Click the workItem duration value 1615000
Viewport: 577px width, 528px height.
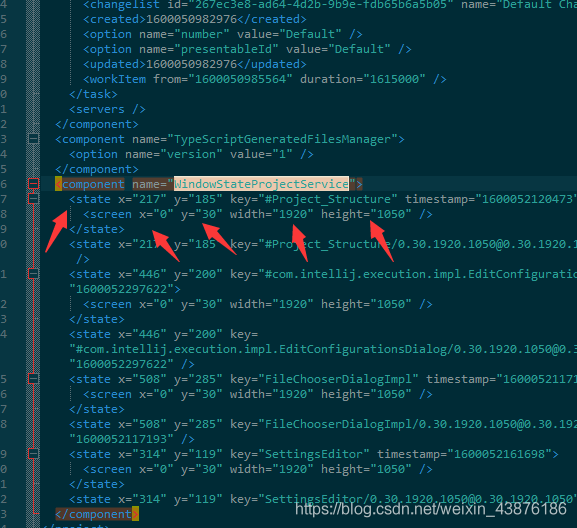tap(394, 79)
